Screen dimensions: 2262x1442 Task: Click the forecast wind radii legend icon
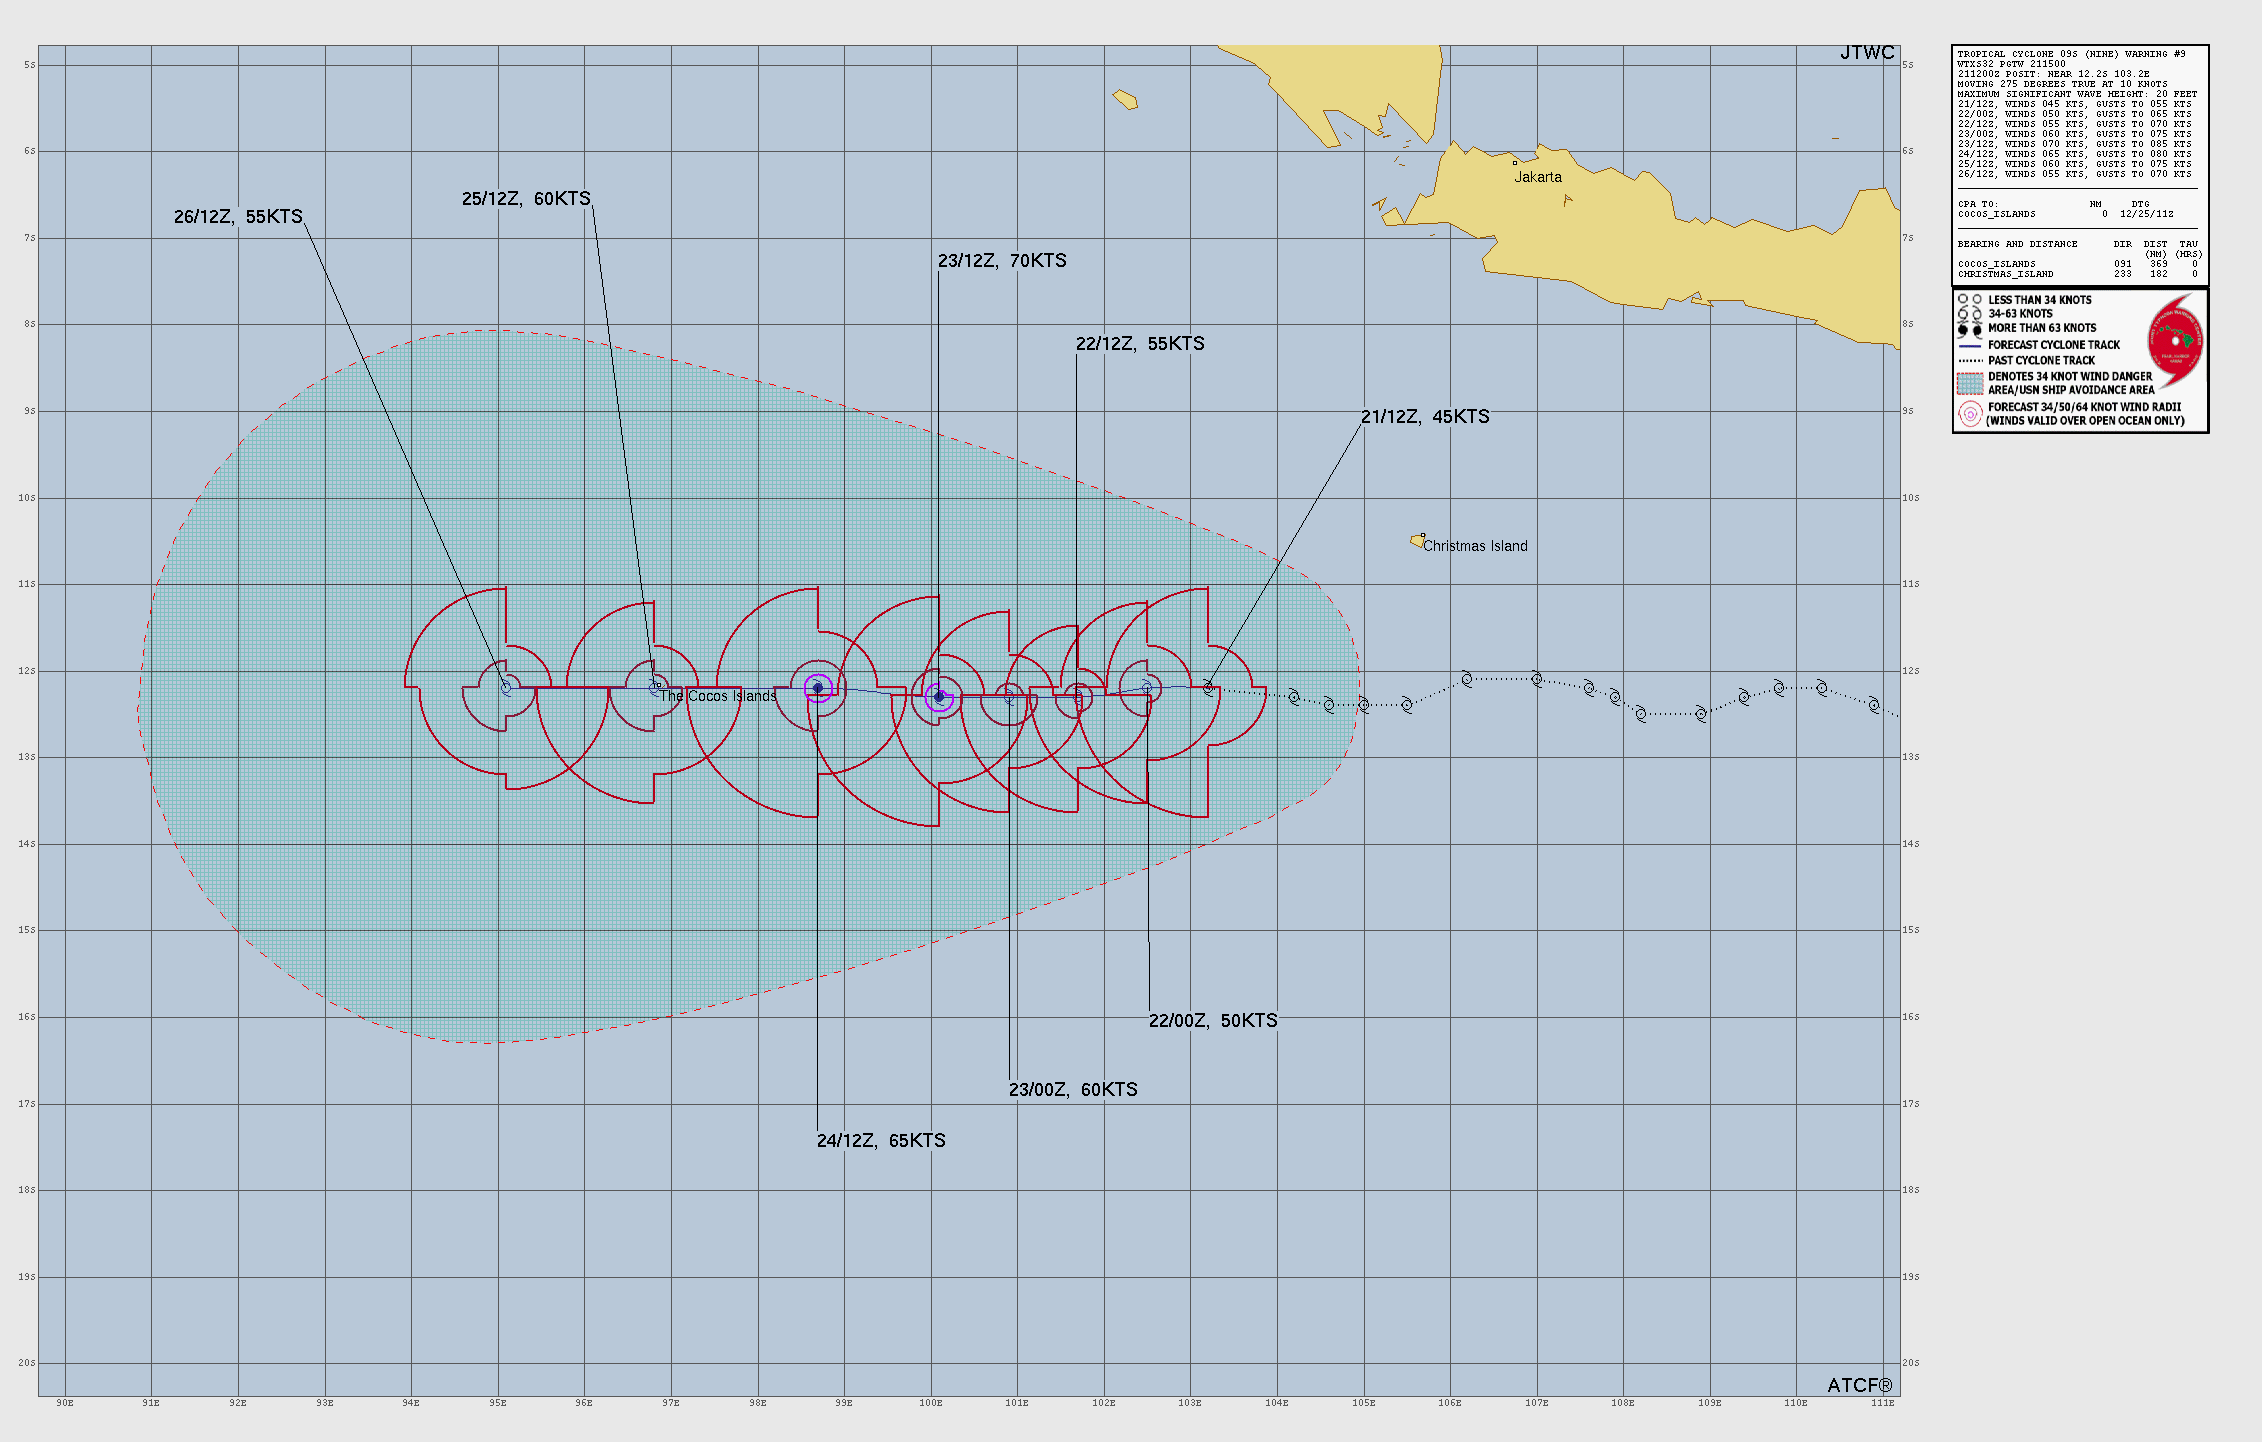[x=1969, y=414]
